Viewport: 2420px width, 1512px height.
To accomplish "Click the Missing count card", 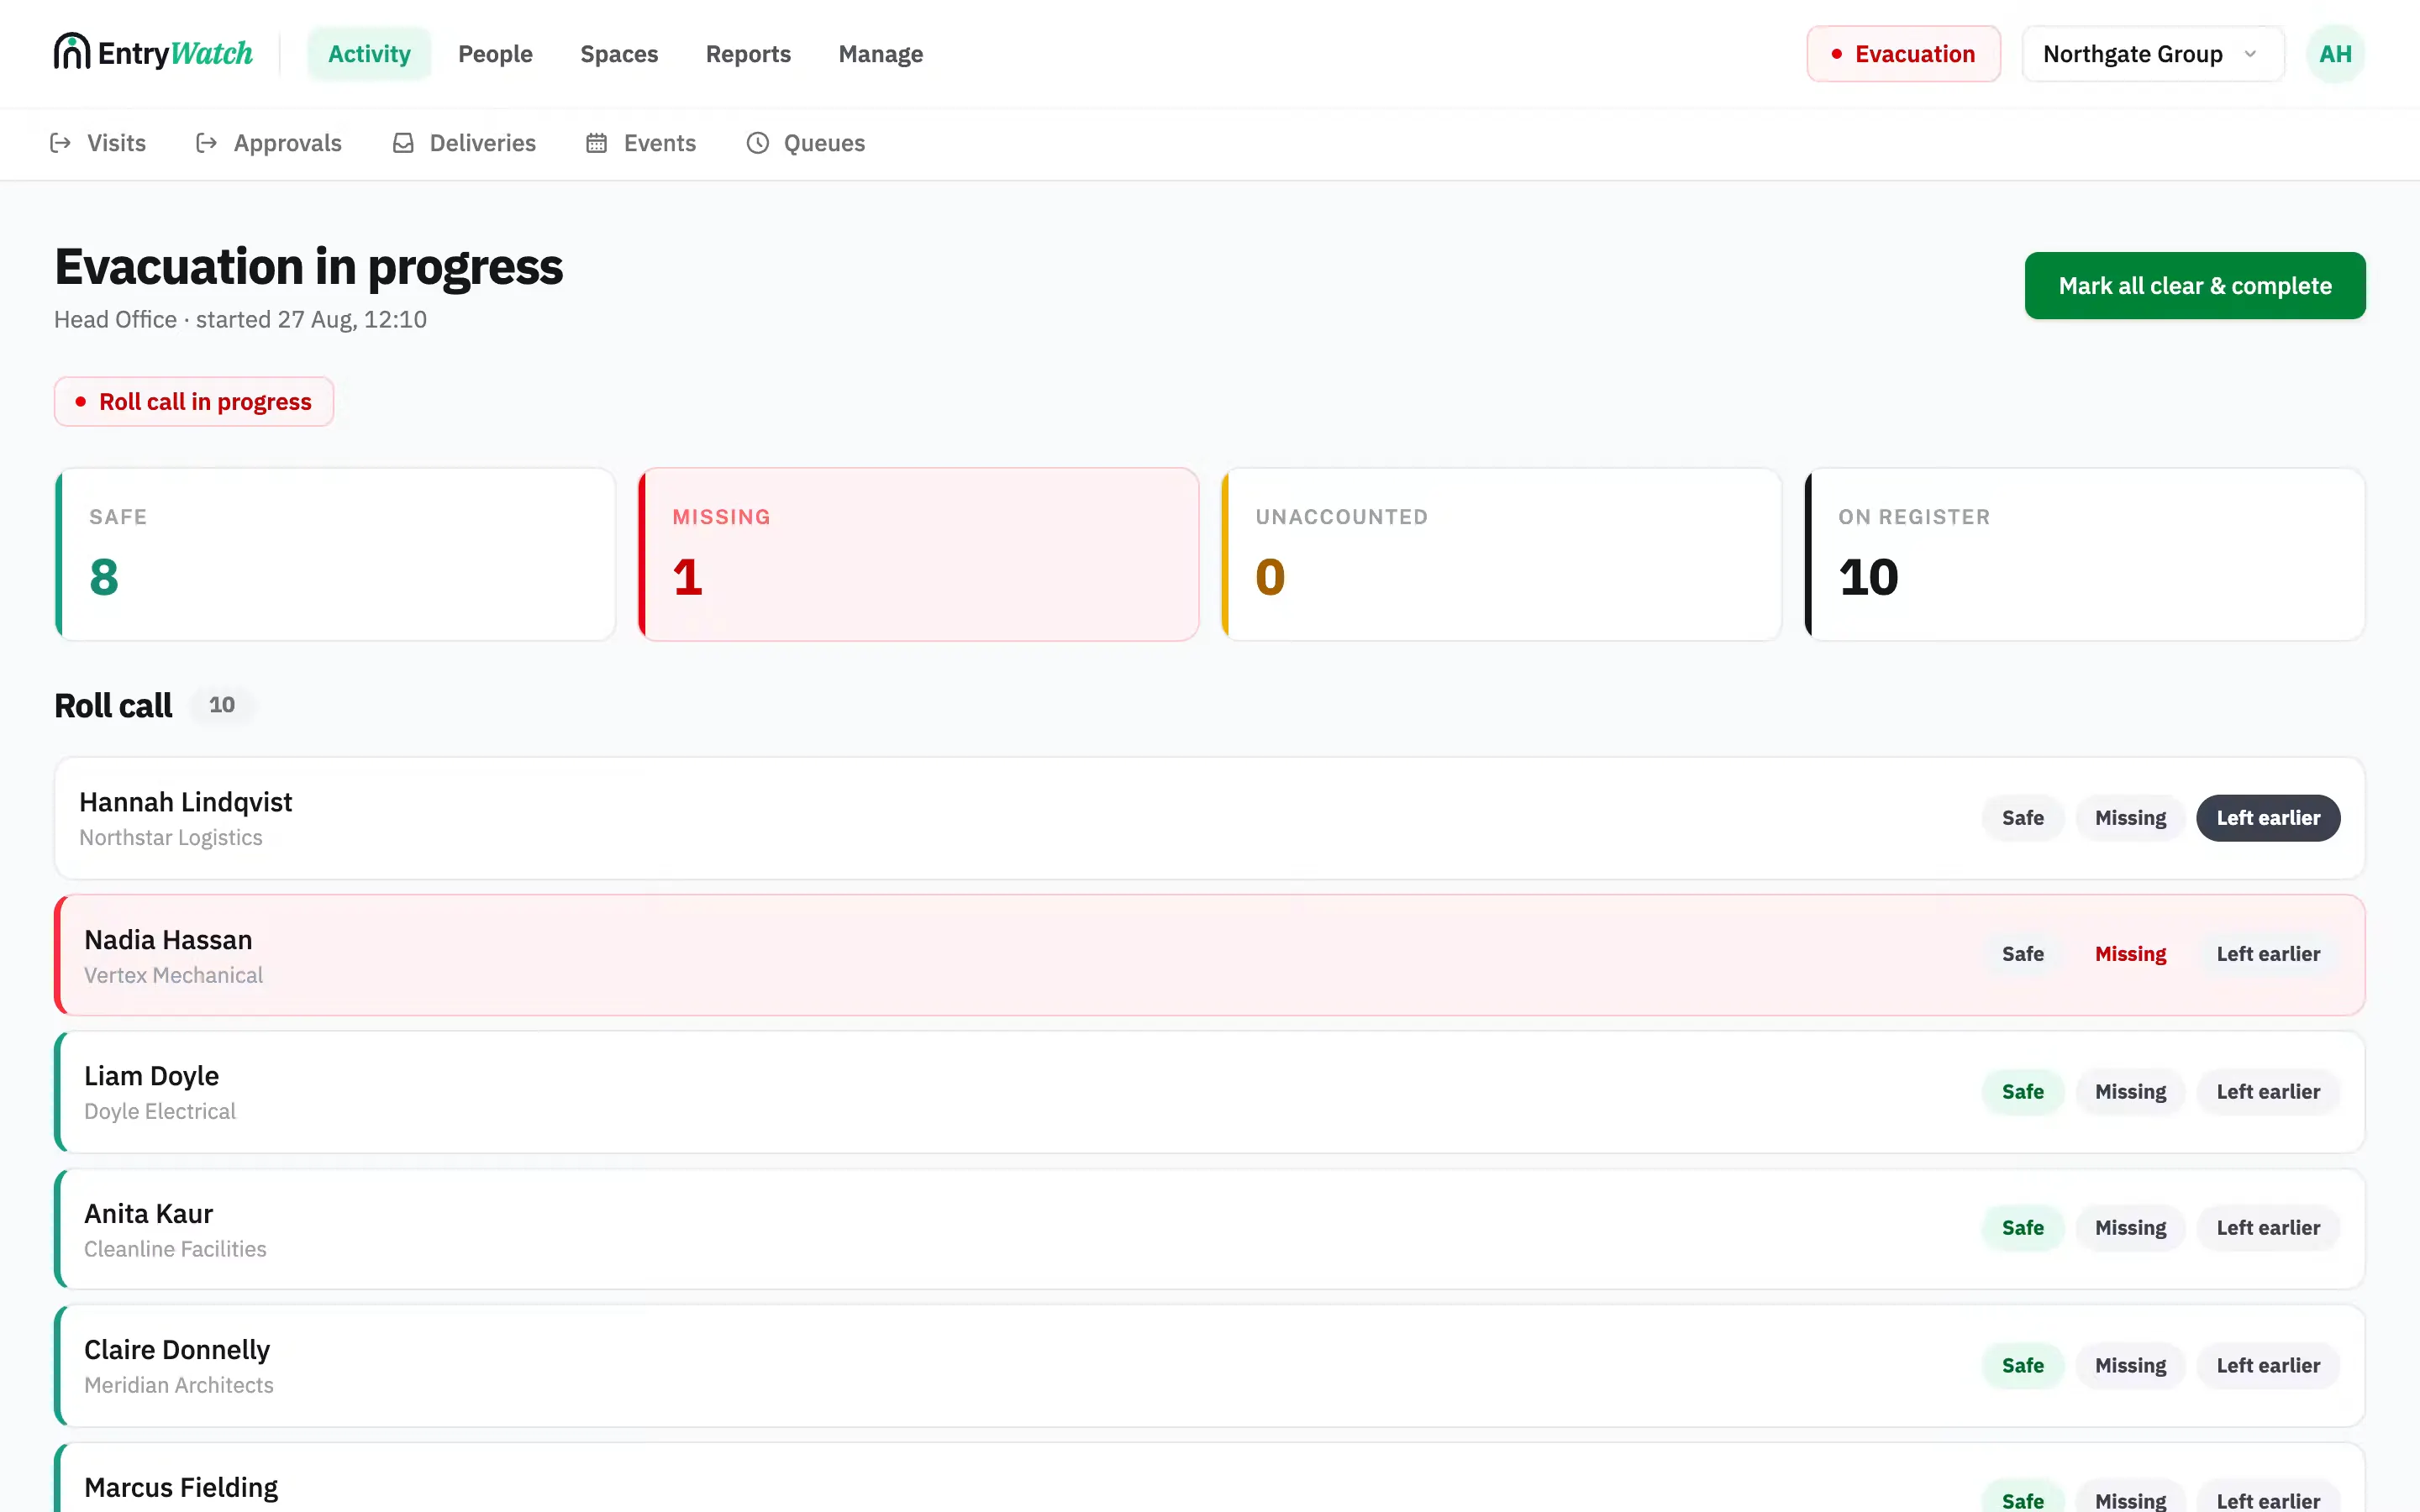I will [918, 554].
